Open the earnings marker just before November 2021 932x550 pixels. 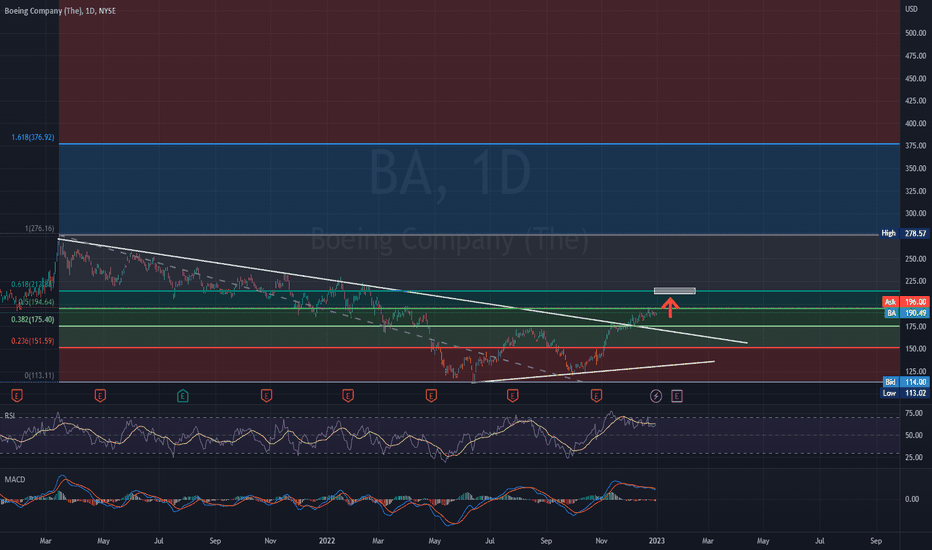pyautogui.click(x=266, y=395)
